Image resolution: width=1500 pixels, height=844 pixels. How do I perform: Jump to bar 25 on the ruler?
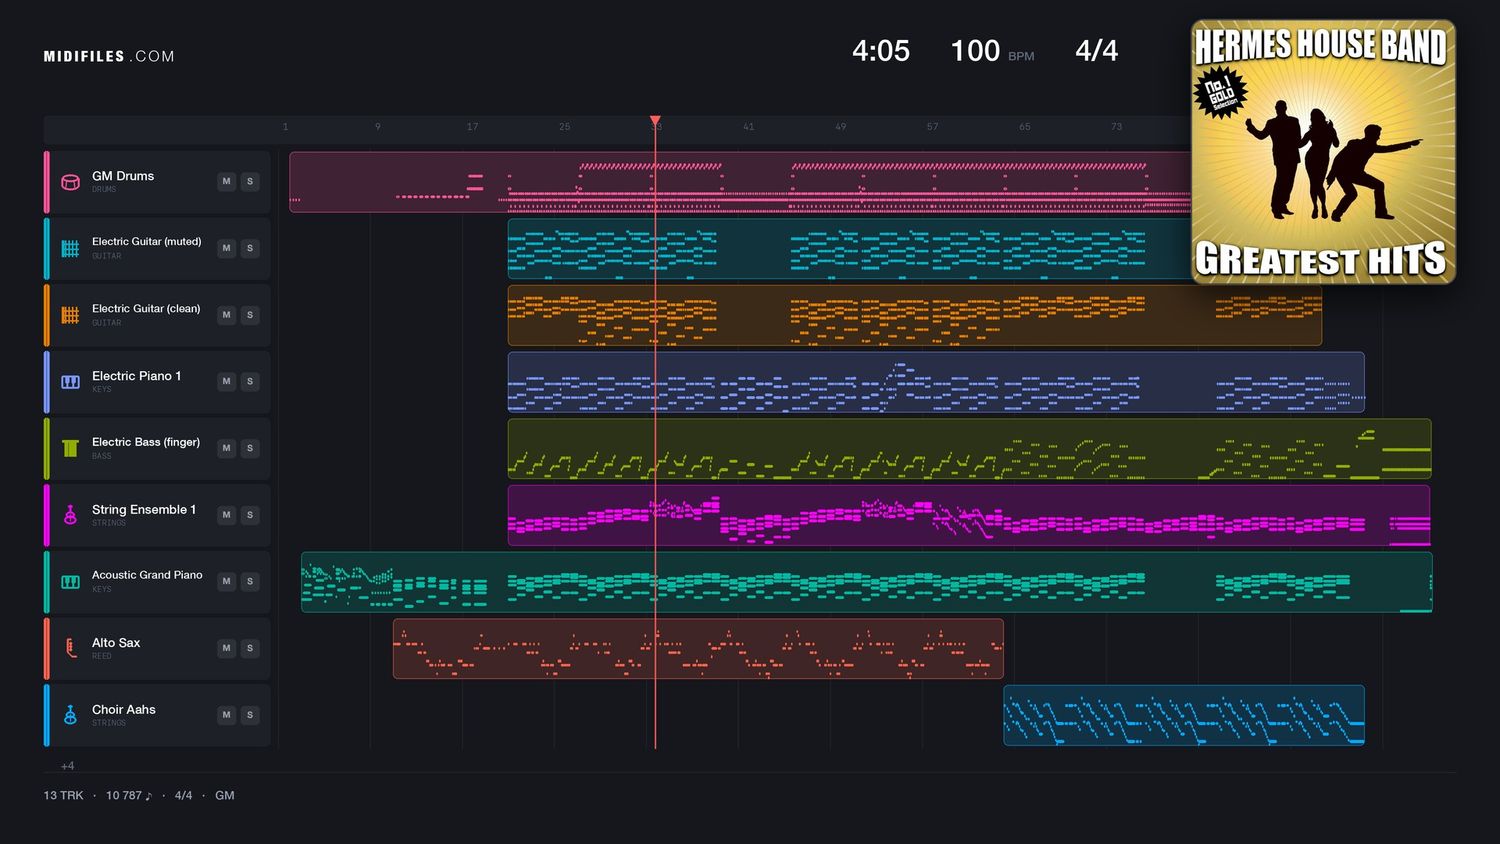564,127
